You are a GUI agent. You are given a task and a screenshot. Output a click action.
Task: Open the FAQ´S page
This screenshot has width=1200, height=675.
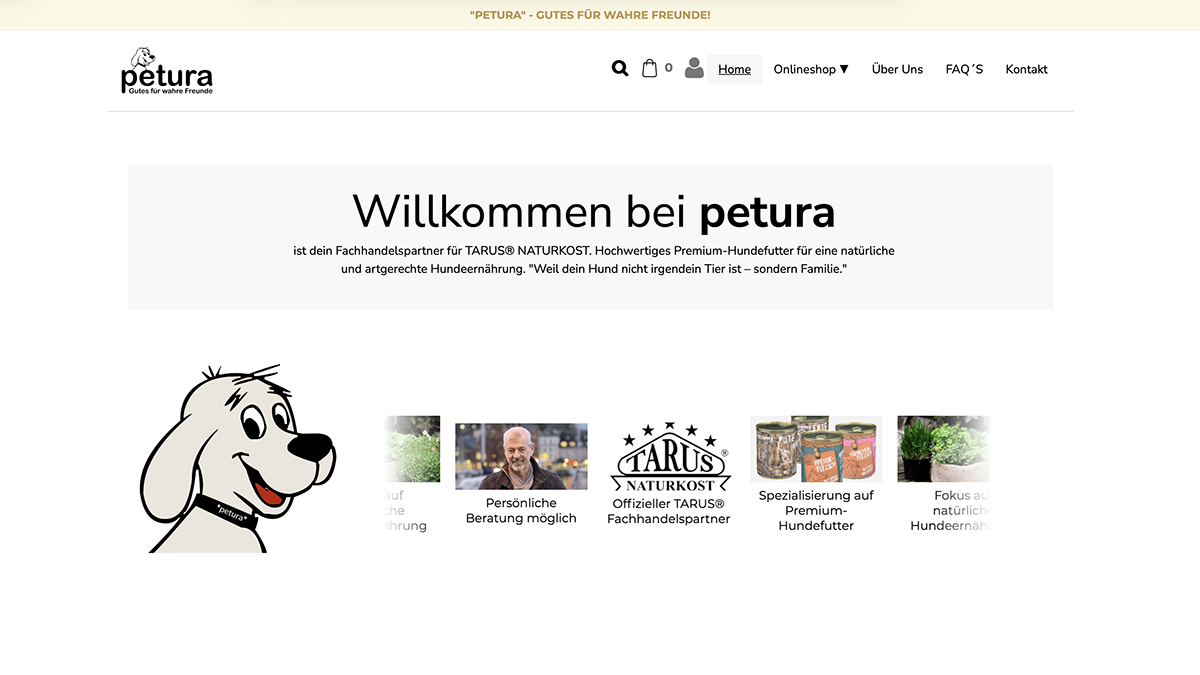click(964, 69)
